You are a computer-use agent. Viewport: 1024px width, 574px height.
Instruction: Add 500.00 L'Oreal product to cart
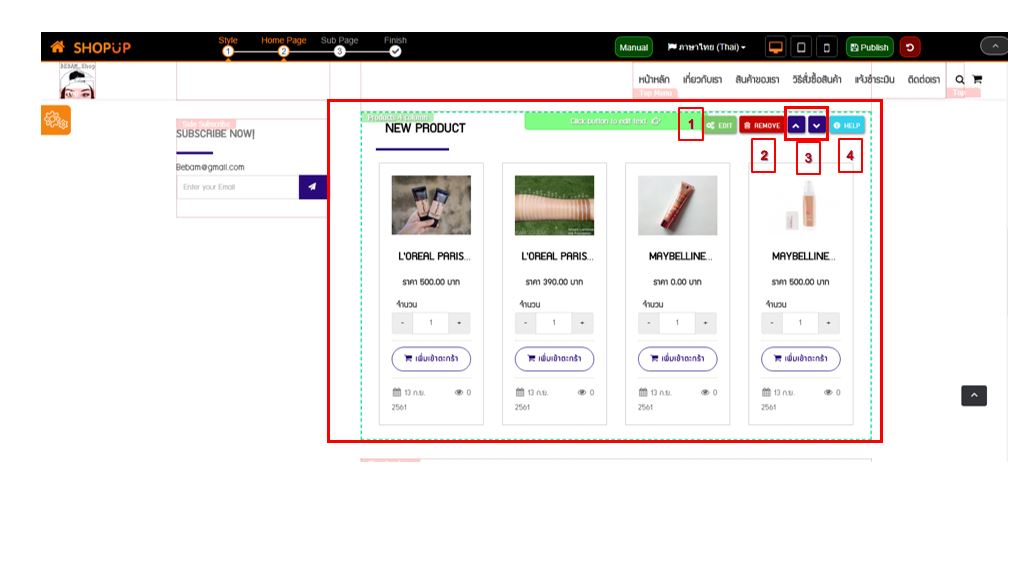pos(431,359)
